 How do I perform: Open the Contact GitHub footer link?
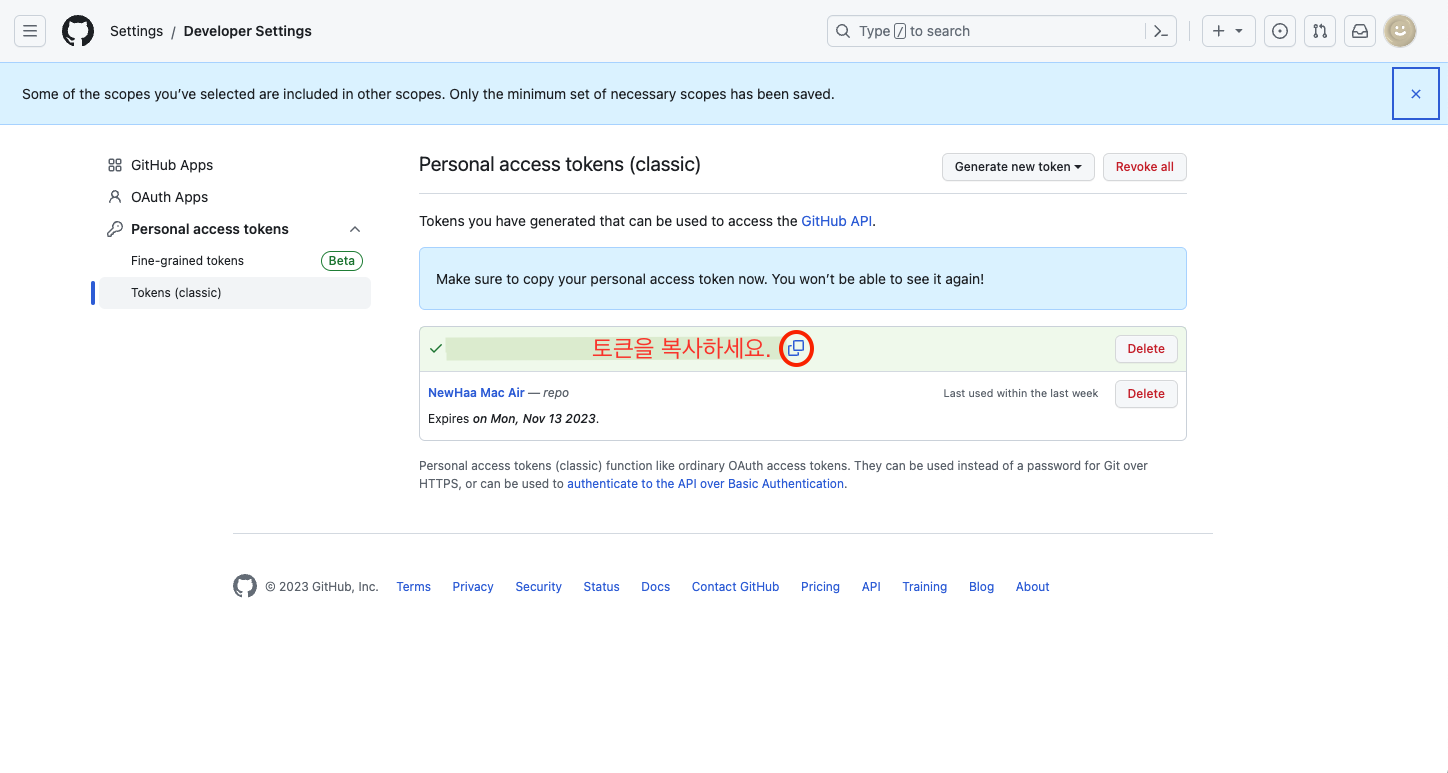coord(735,587)
